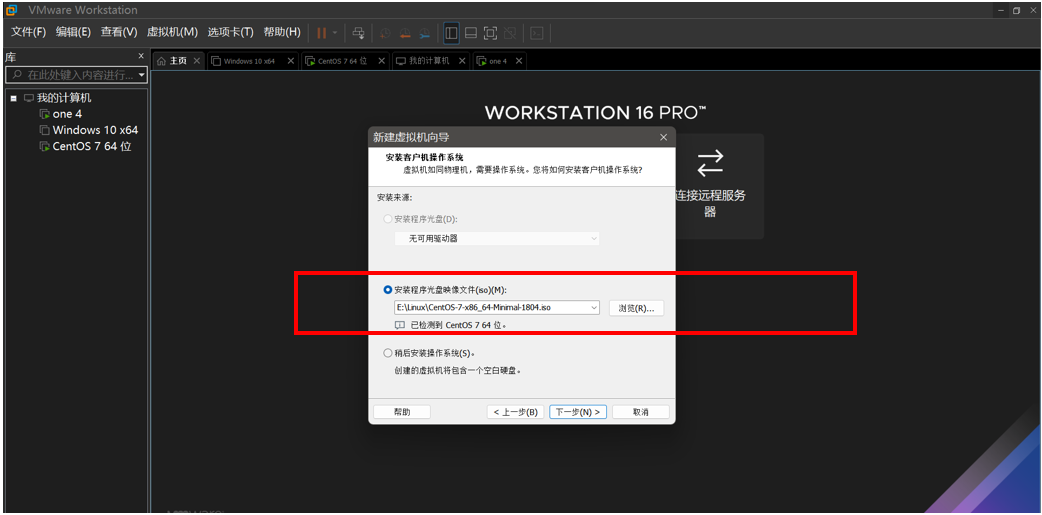The width and height of the screenshot is (1042, 515).
Task: Toggle the show library sidebar icon
Action: click(451, 33)
